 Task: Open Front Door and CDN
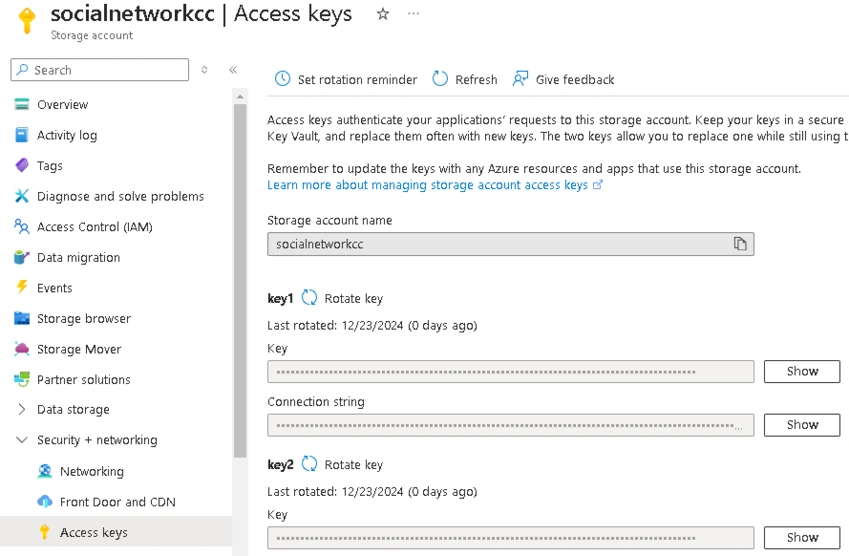point(117,502)
